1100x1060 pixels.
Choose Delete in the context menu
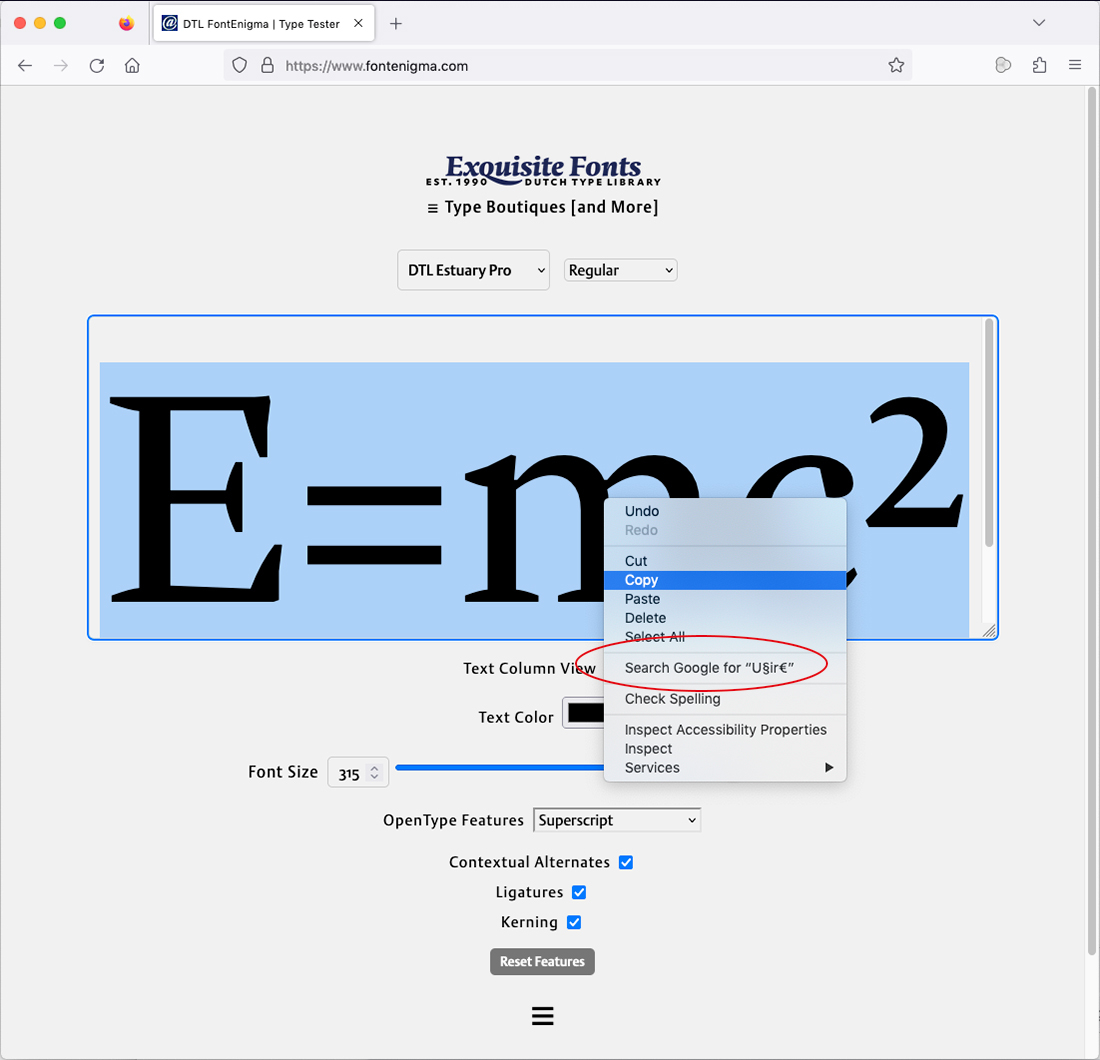click(725, 618)
